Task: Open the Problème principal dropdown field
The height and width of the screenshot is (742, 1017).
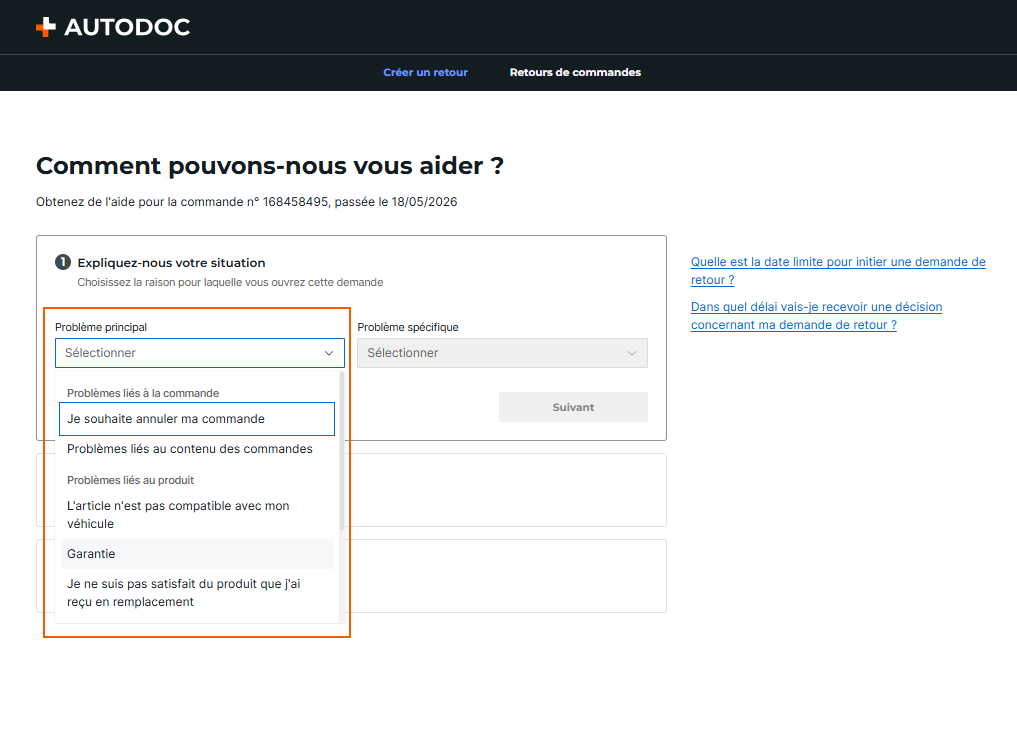Action: click(x=200, y=353)
